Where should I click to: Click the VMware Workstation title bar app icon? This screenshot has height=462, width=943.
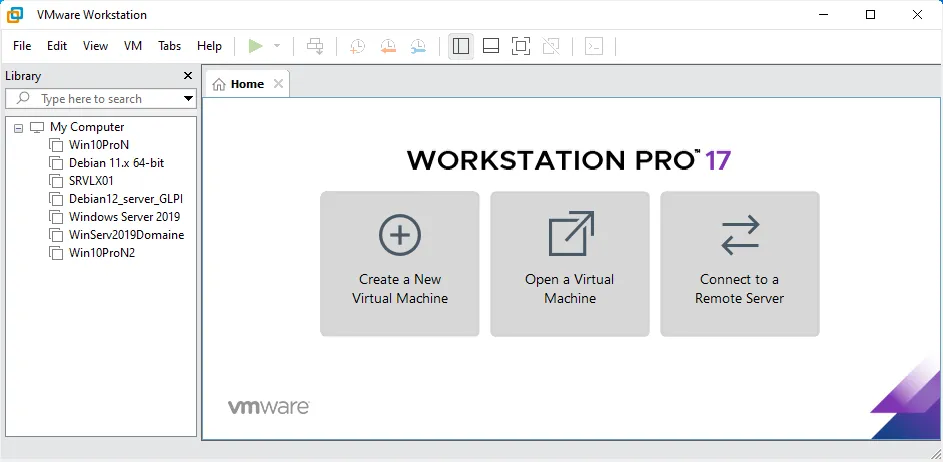click(15, 14)
